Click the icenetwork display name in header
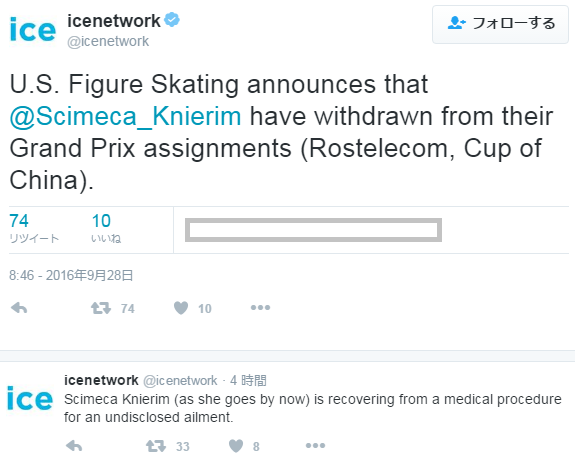 tap(114, 21)
